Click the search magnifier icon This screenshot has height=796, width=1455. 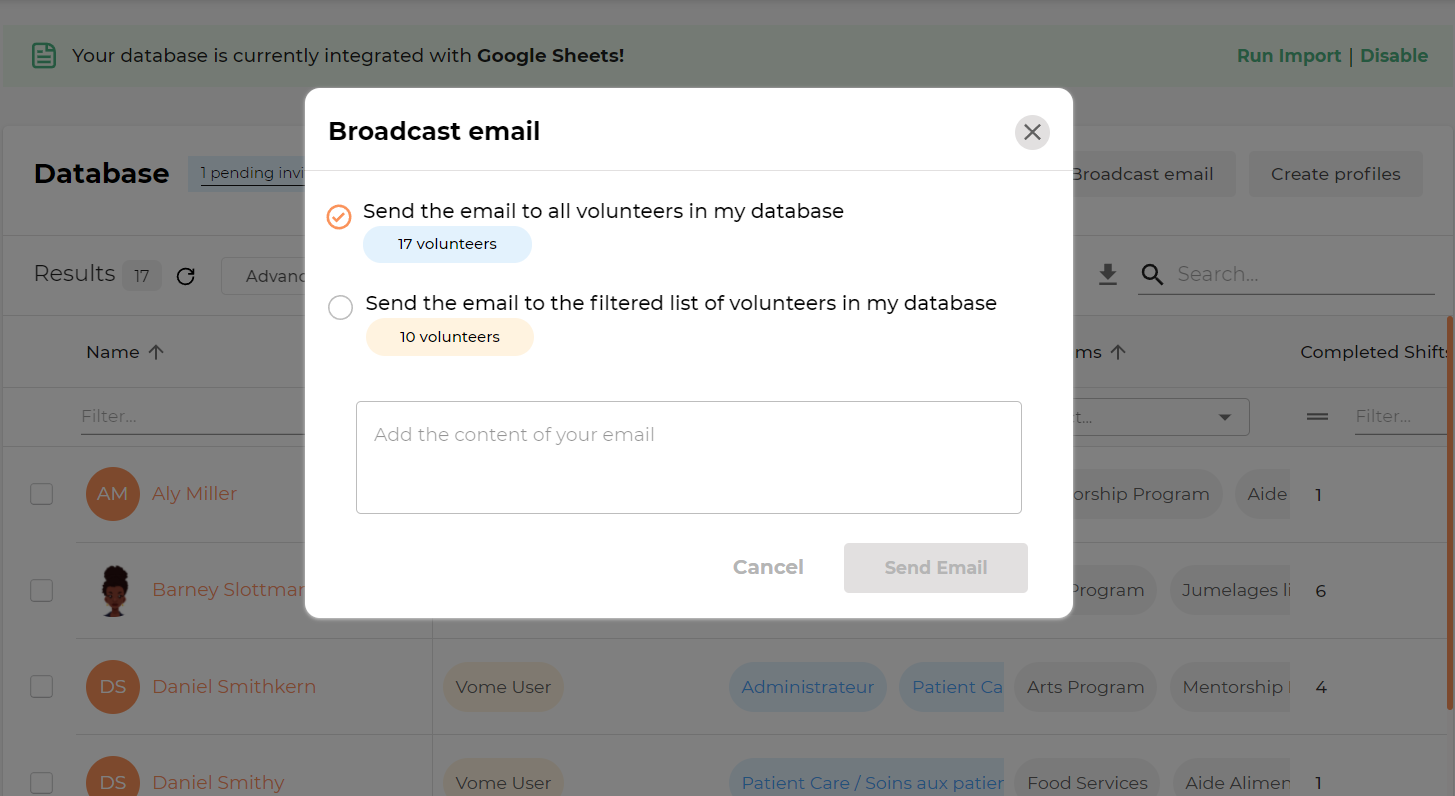pos(1152,275)
